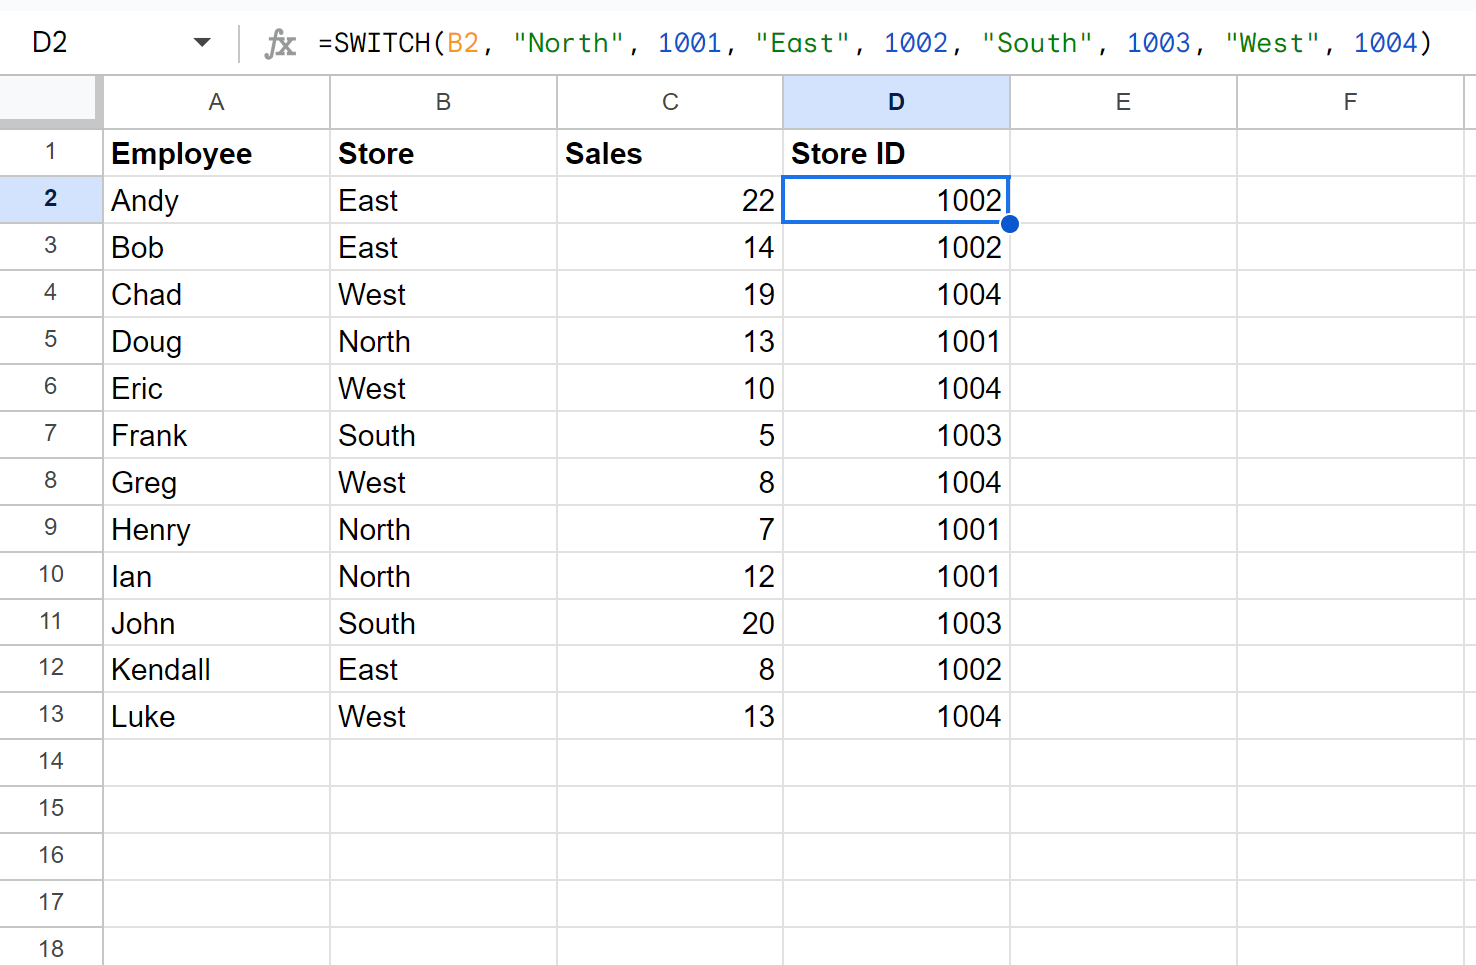Select row 2 by clicking its row number
The width and height of the screenshot is (1476, 965).
pyautogui.click(x=51, y=199)
